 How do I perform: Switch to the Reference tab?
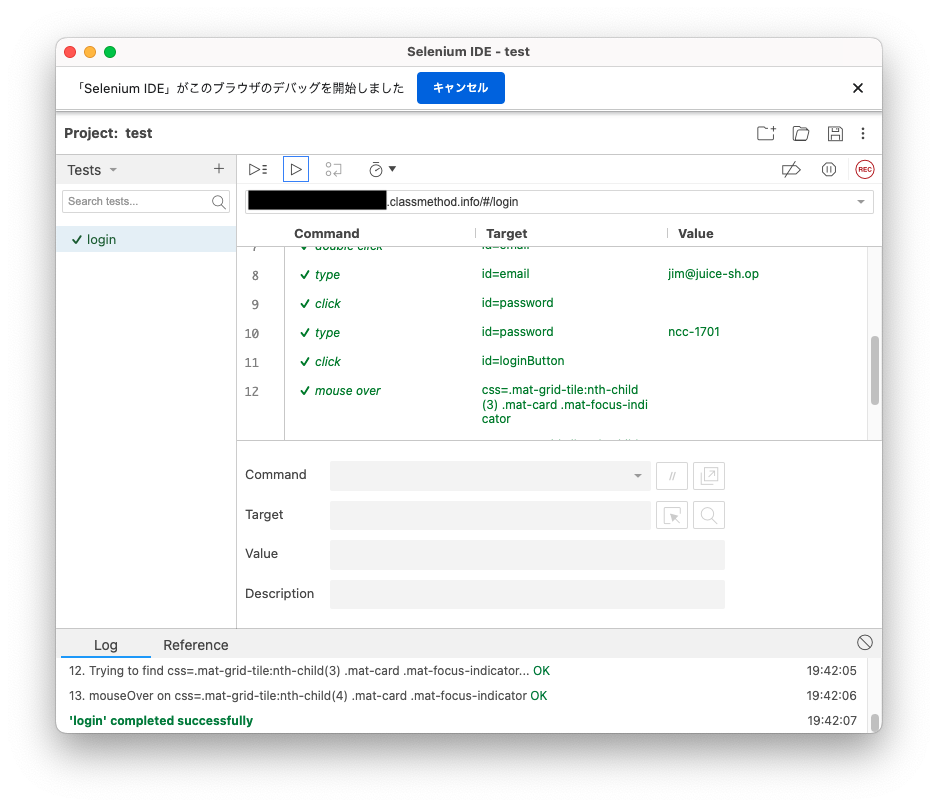click(x=196, y=645)
